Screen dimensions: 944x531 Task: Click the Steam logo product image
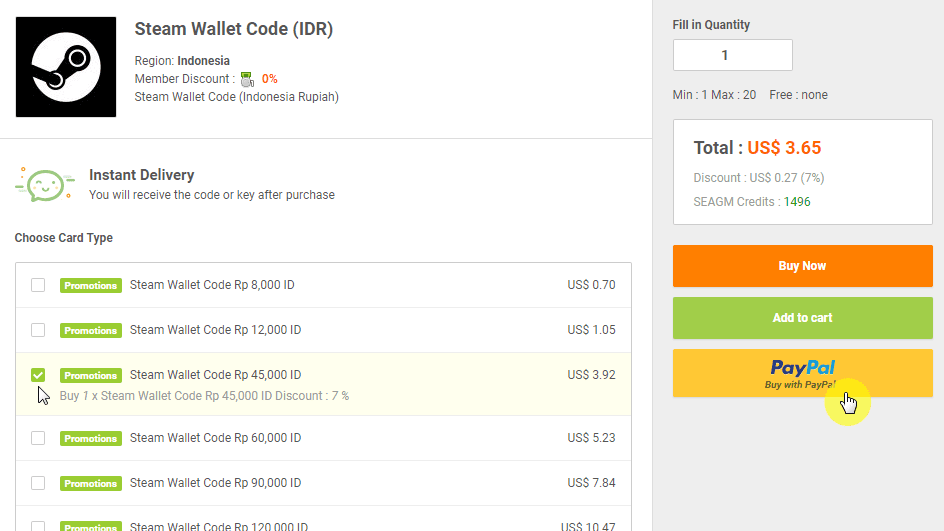66,67
